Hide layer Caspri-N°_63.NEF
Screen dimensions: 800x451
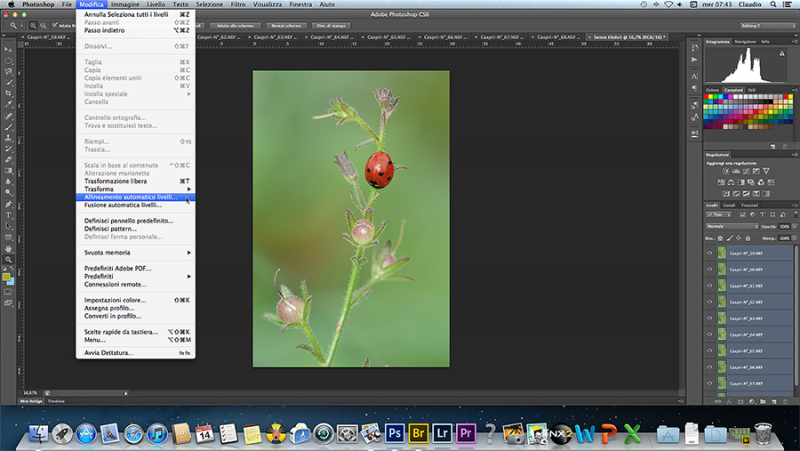(709, 318)
